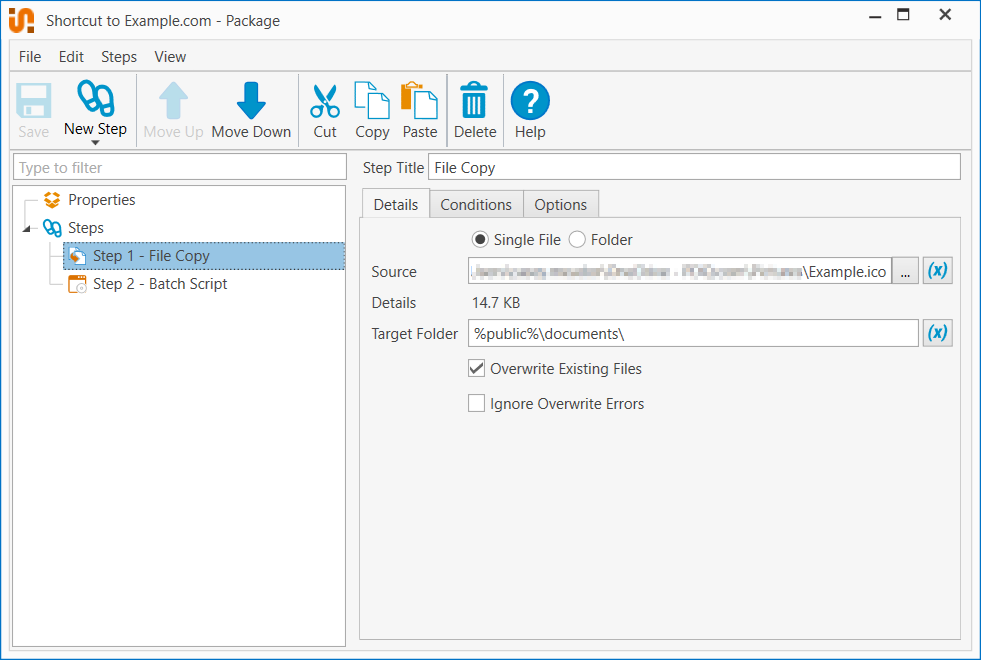
Task: Click the Type to filter field
Action: pos(180,167)
